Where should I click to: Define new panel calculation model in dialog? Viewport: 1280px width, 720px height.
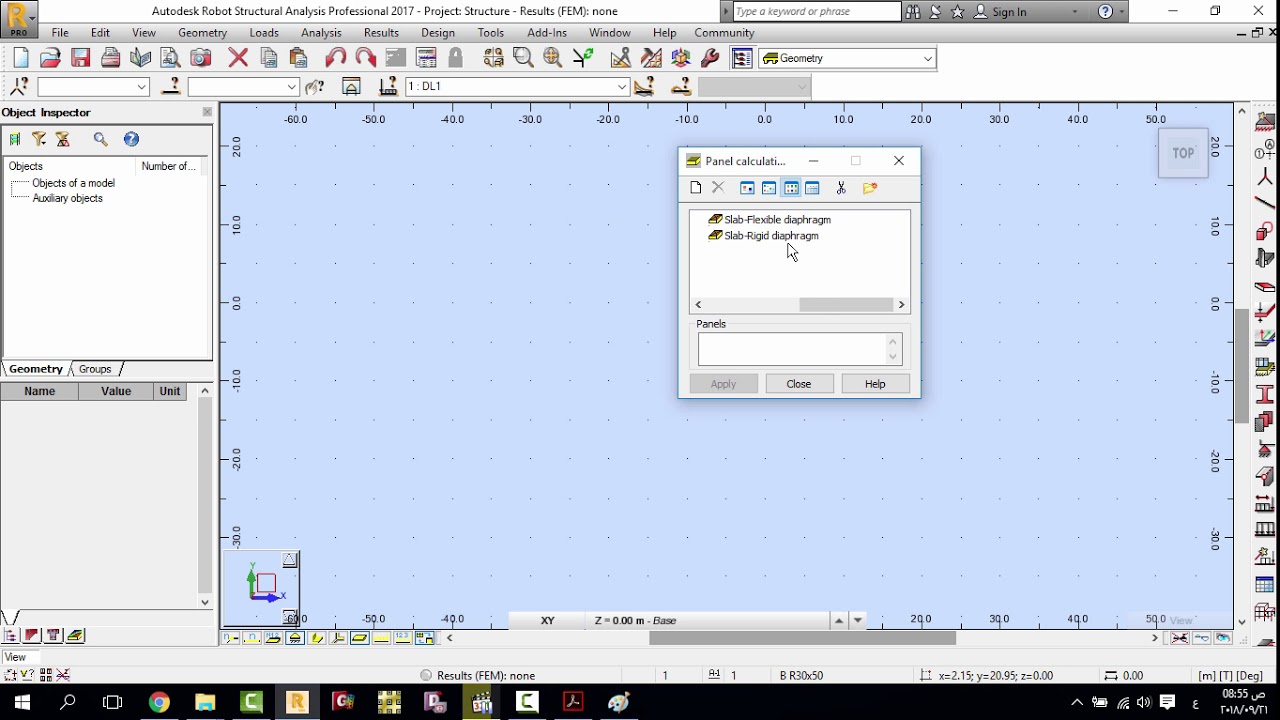(696, 188)
